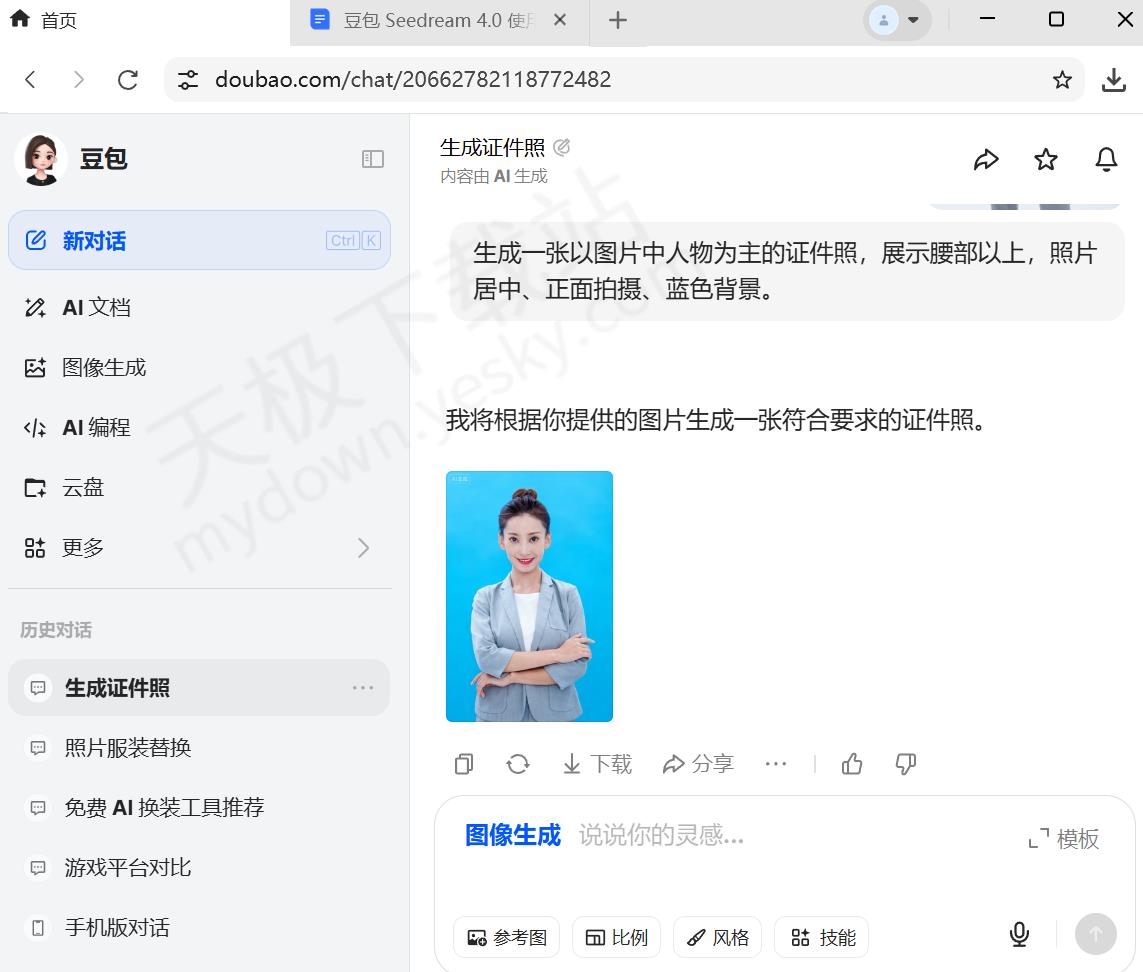Star this conversation as favorite
The height and width of the screenshot is (972, 1143).
[x=1046, y=160]
